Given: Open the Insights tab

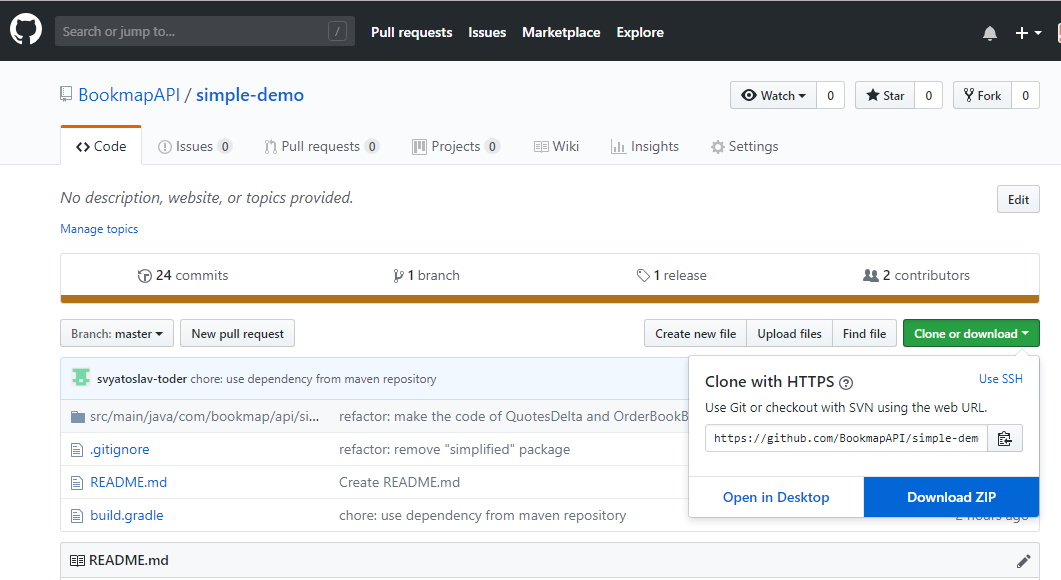Looking at the screenshot, I should coord(645,146).
